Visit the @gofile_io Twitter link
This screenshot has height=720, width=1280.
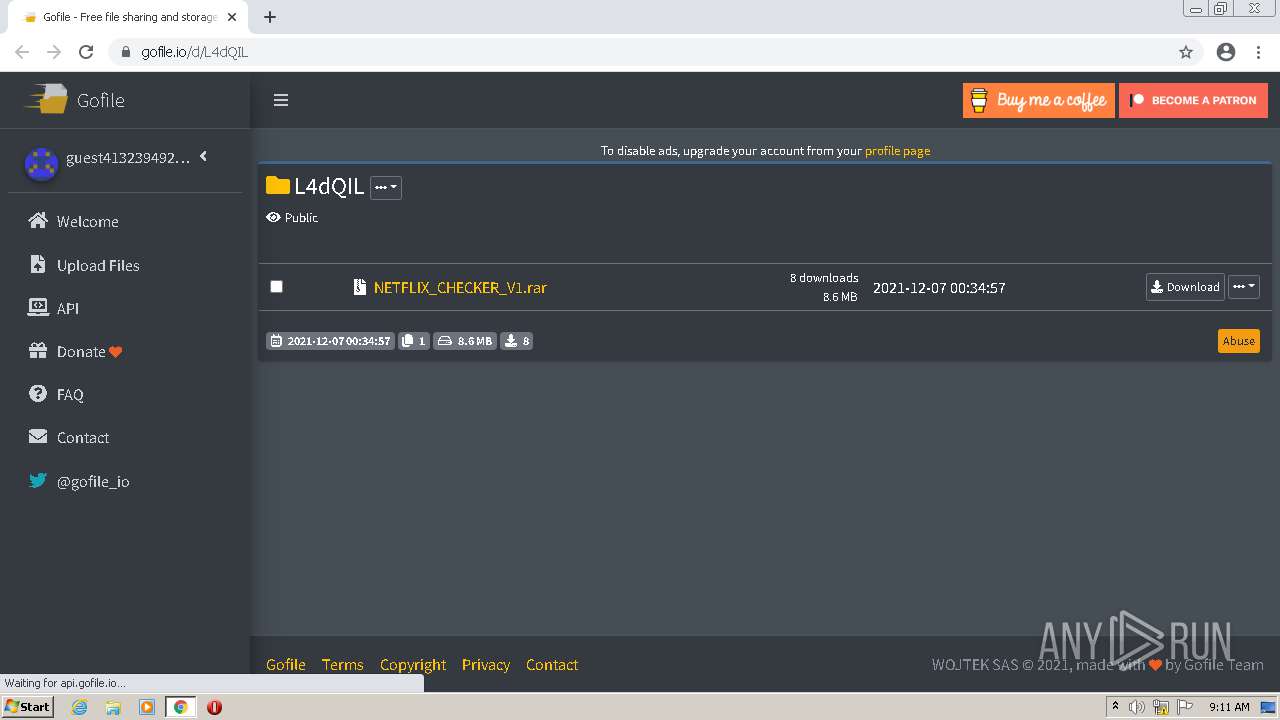93,481
